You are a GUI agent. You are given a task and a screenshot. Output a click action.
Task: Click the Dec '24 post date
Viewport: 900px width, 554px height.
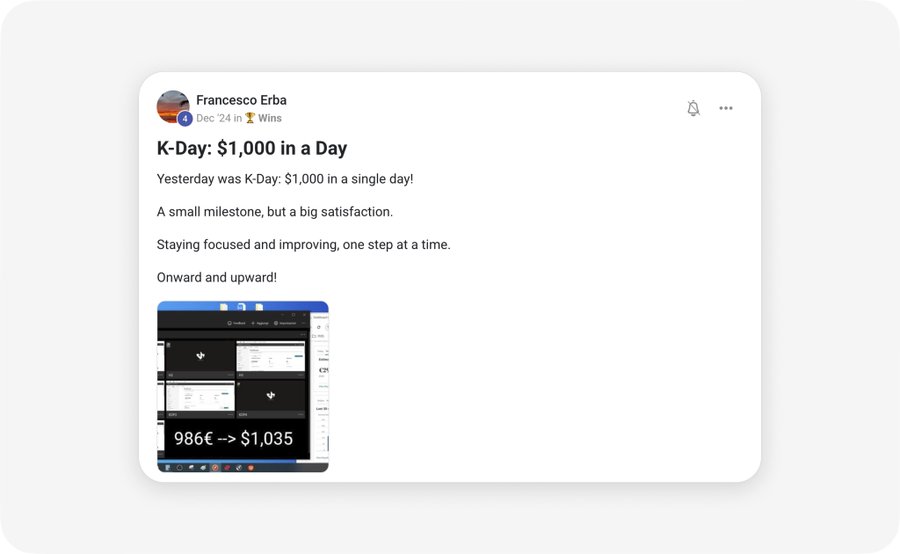(213, 118)
